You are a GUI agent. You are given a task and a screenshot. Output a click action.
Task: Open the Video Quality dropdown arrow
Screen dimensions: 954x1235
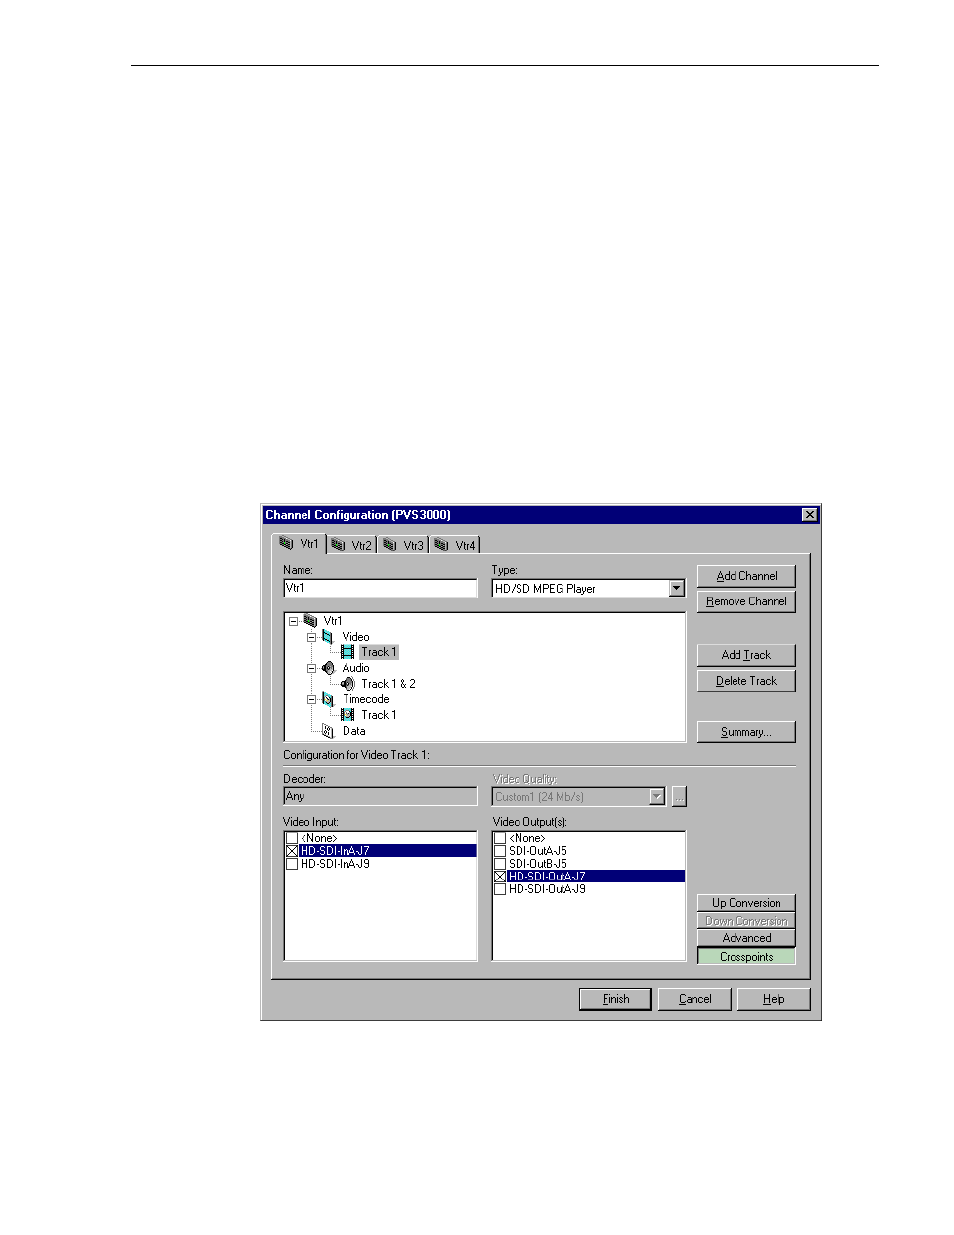pyautogui.click(x=657, y=797)
